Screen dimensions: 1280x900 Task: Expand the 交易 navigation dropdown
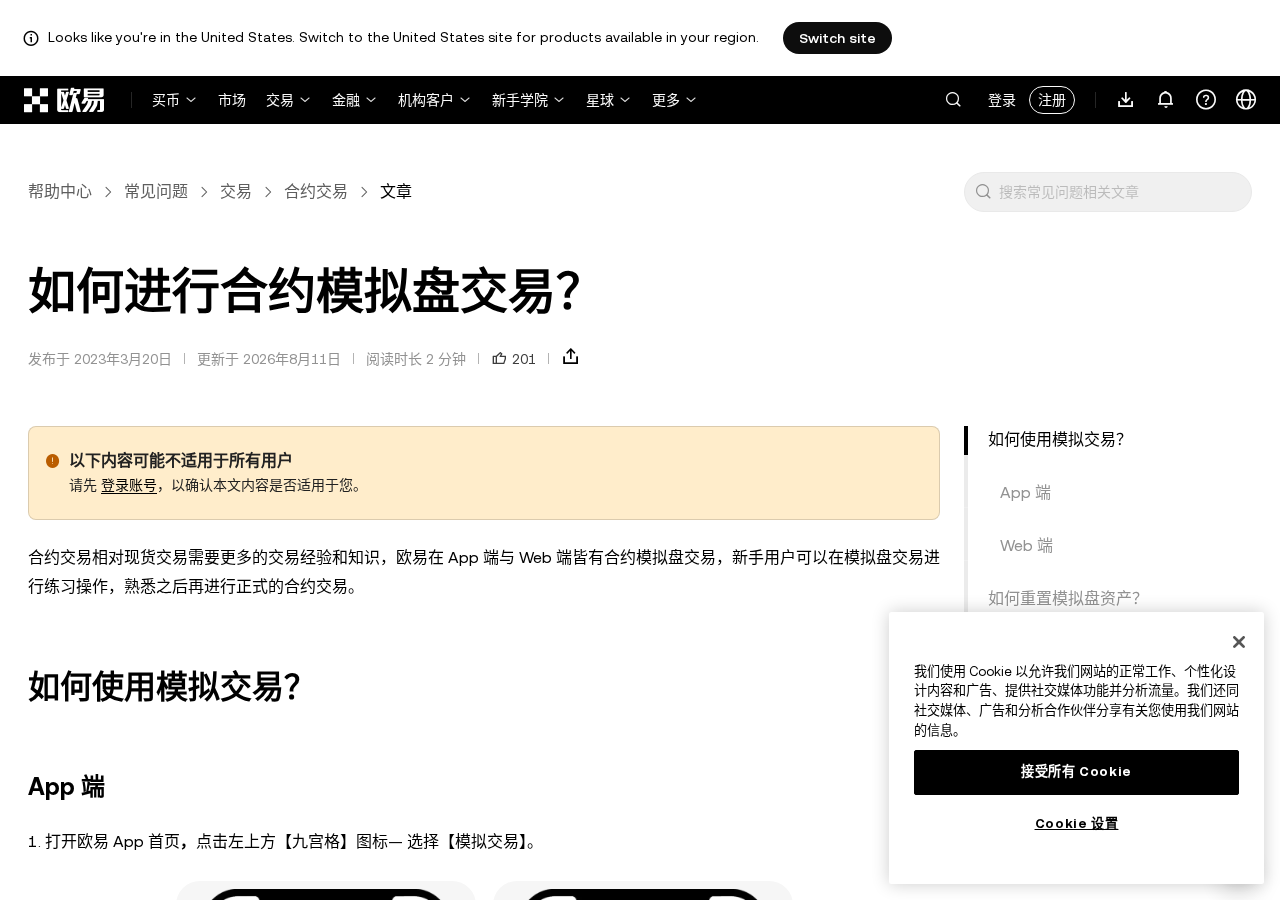pyautogui.click(x=288, y=100)
